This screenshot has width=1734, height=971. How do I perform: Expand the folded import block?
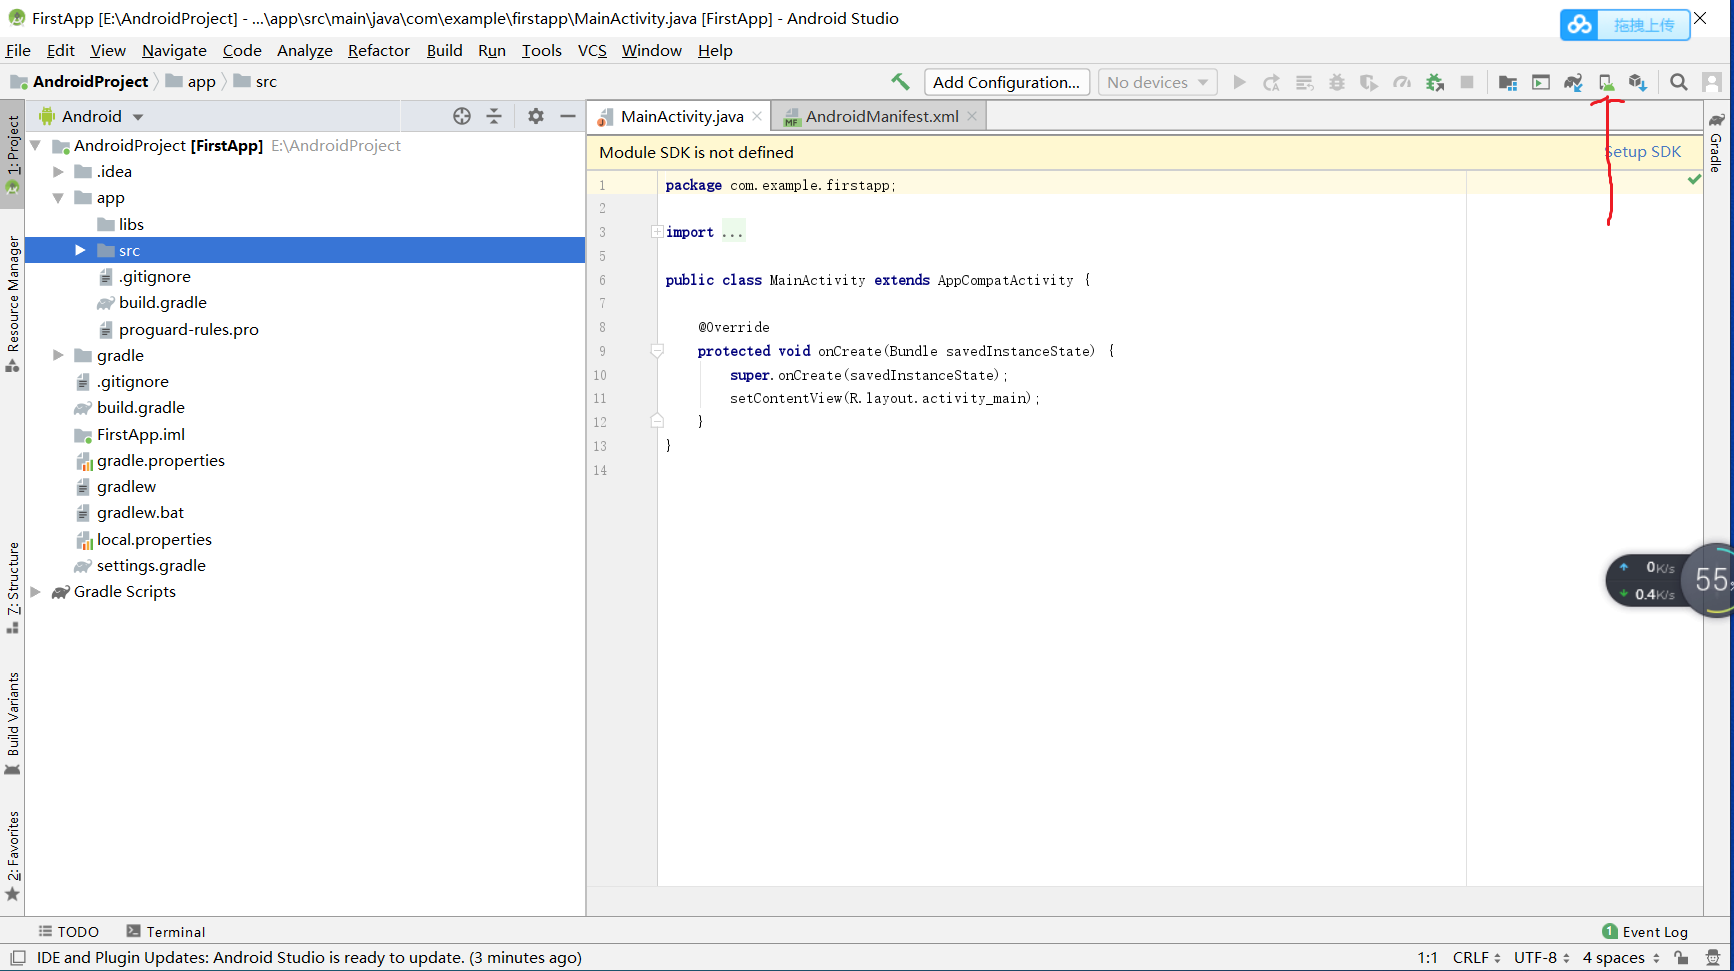click(x=657, y=232)
